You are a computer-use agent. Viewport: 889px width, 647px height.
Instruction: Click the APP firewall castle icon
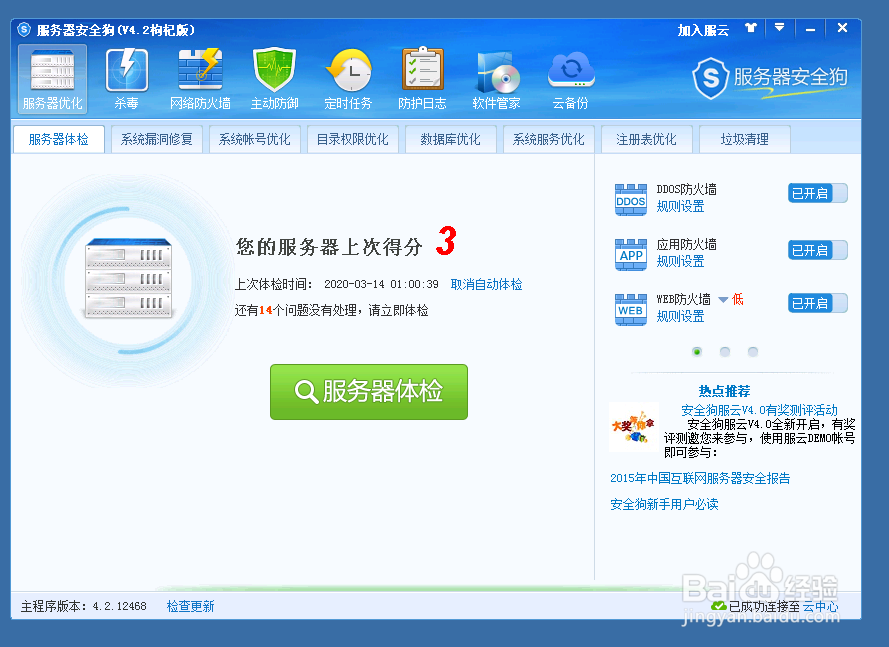(x=630, y=255)
